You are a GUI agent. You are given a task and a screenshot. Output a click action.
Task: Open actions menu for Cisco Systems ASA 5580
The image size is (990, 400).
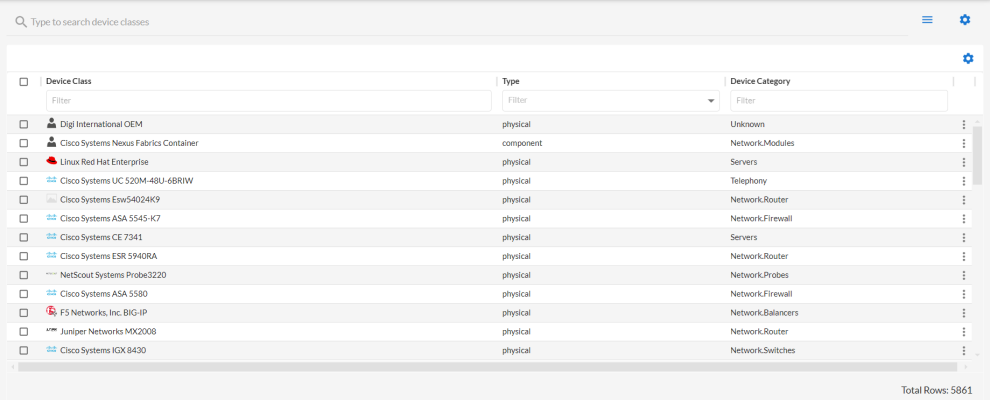(963, 294)
